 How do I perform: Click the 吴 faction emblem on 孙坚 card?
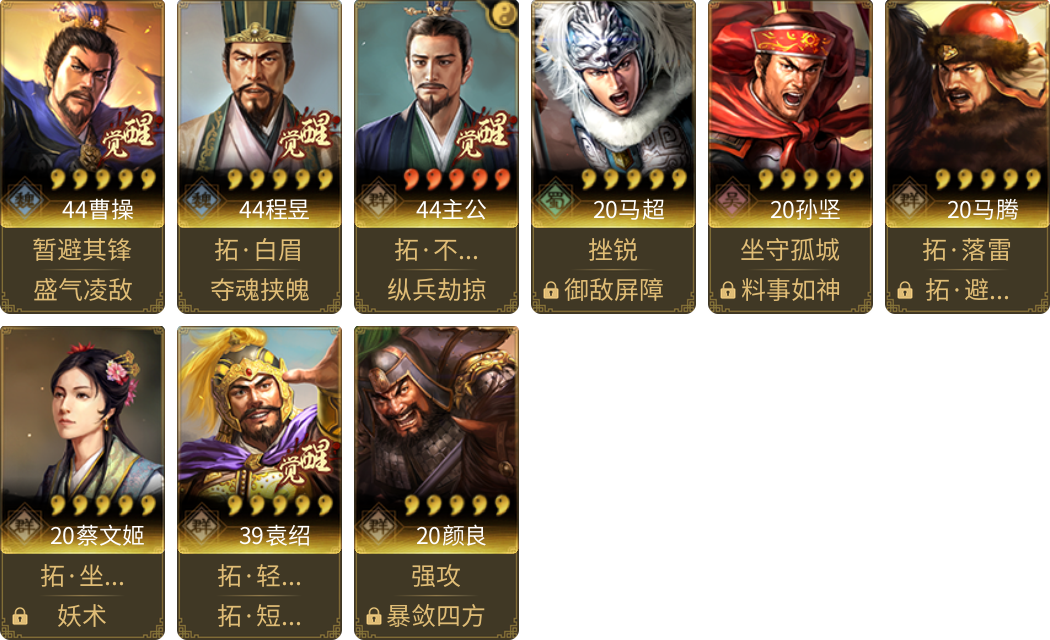coord(733,199)
